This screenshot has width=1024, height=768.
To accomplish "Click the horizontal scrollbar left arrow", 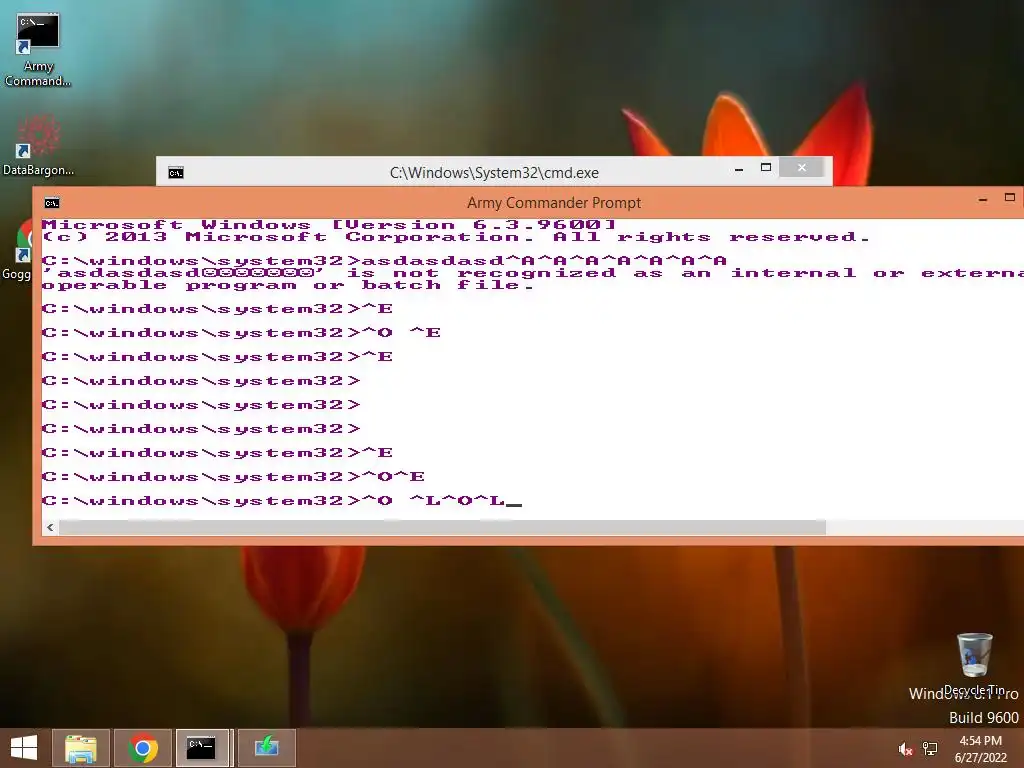I will [50, 527].
